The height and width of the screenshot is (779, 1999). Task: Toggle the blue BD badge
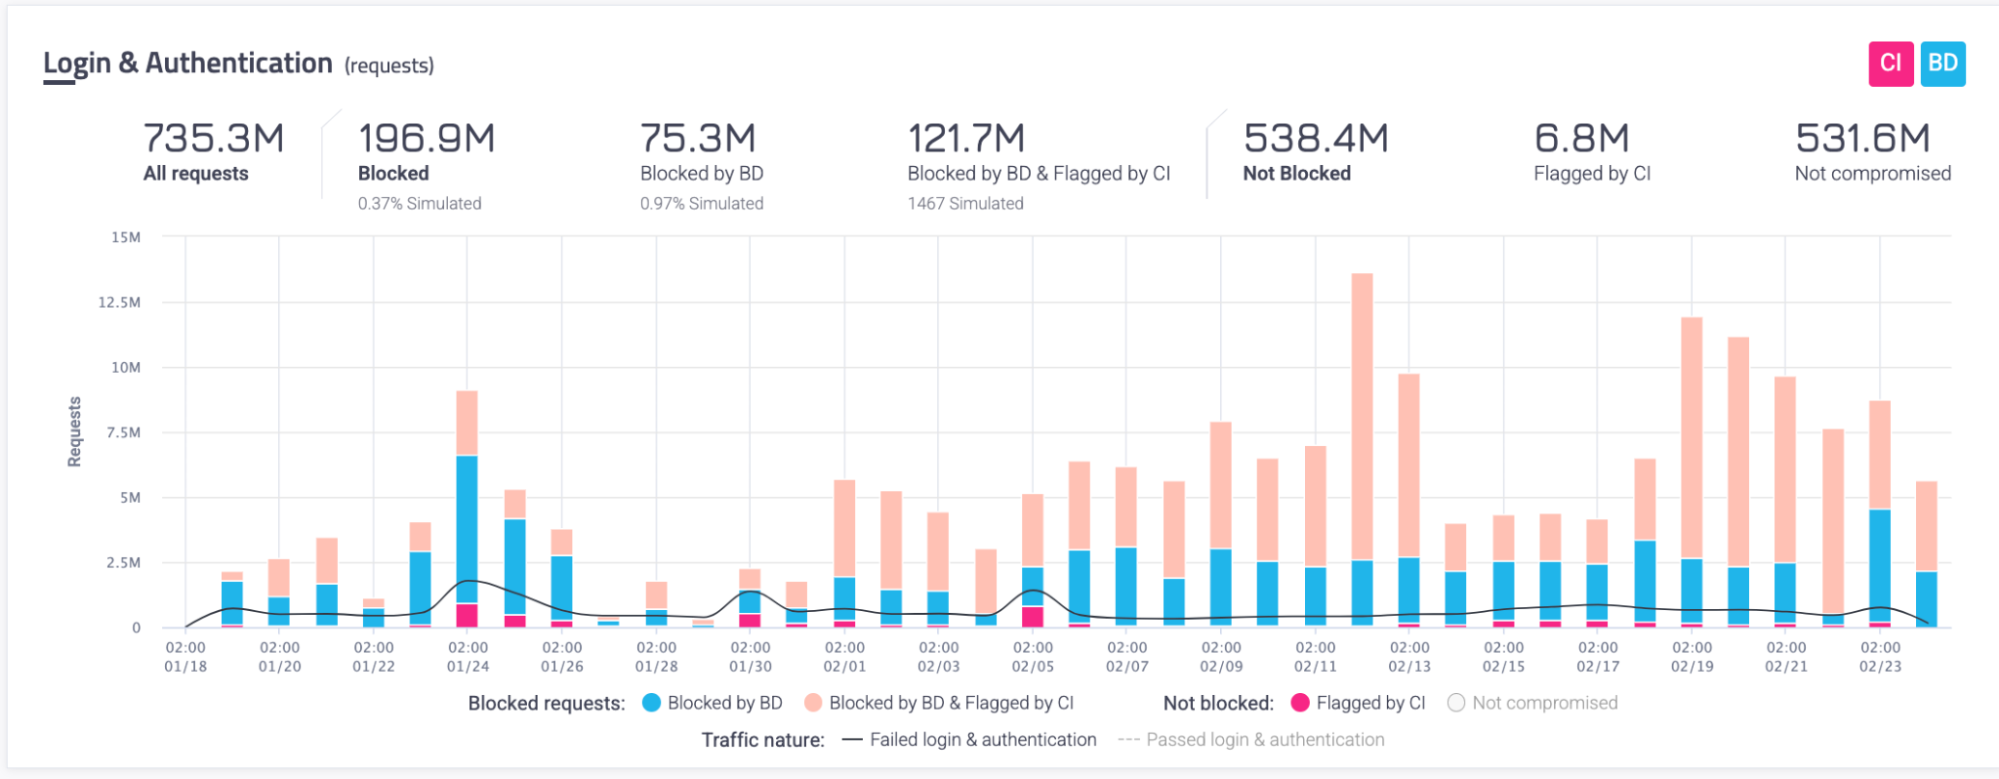pos(1942,64)
